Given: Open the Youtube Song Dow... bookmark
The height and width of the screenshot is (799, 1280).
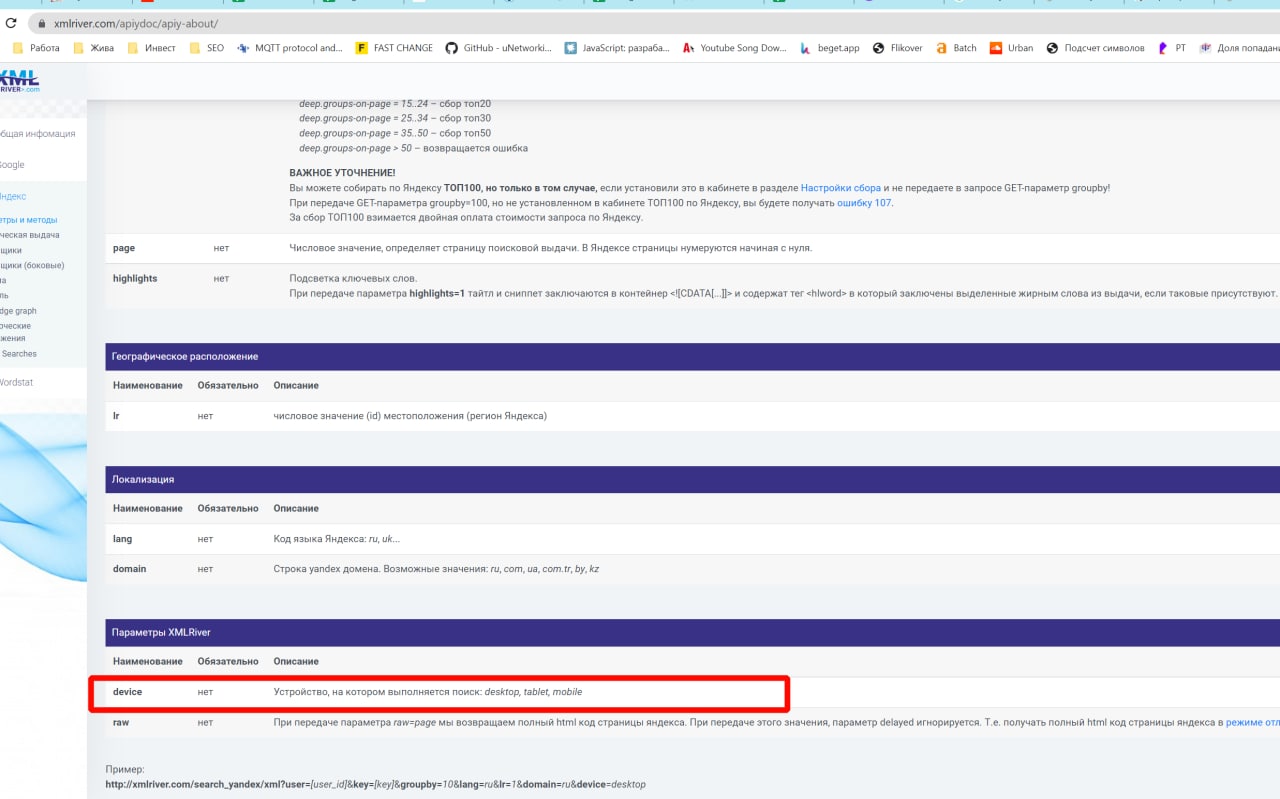Looking at the screenshot, I should click(735, 48).
